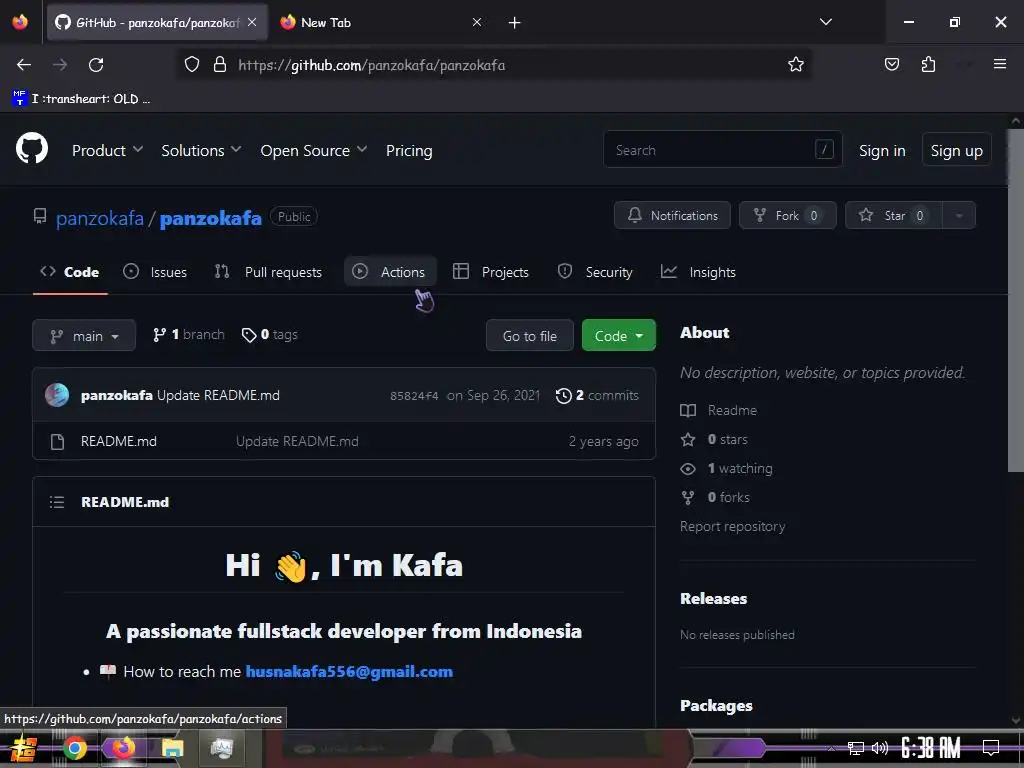Screen dimensions: 1024x768
Task: Open the bold panzokafa repository link
Action: (x=210, y=218)
